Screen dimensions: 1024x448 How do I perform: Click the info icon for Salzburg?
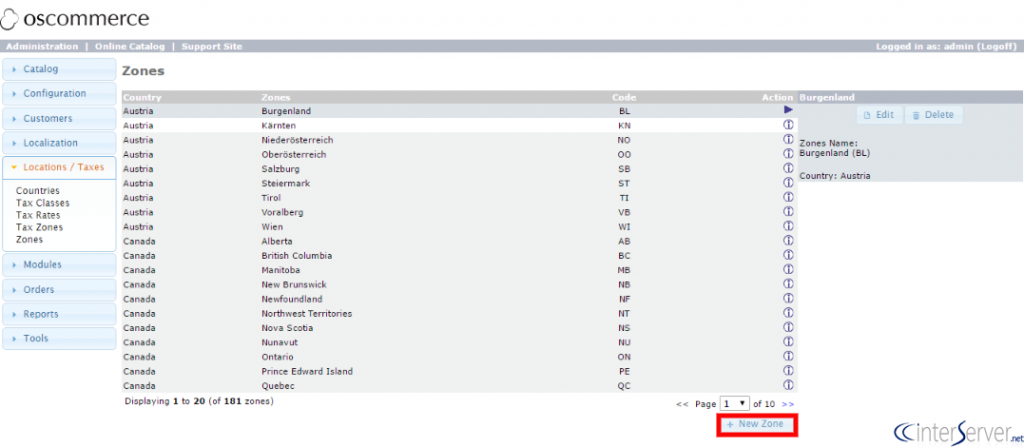[x=788, y=168]
